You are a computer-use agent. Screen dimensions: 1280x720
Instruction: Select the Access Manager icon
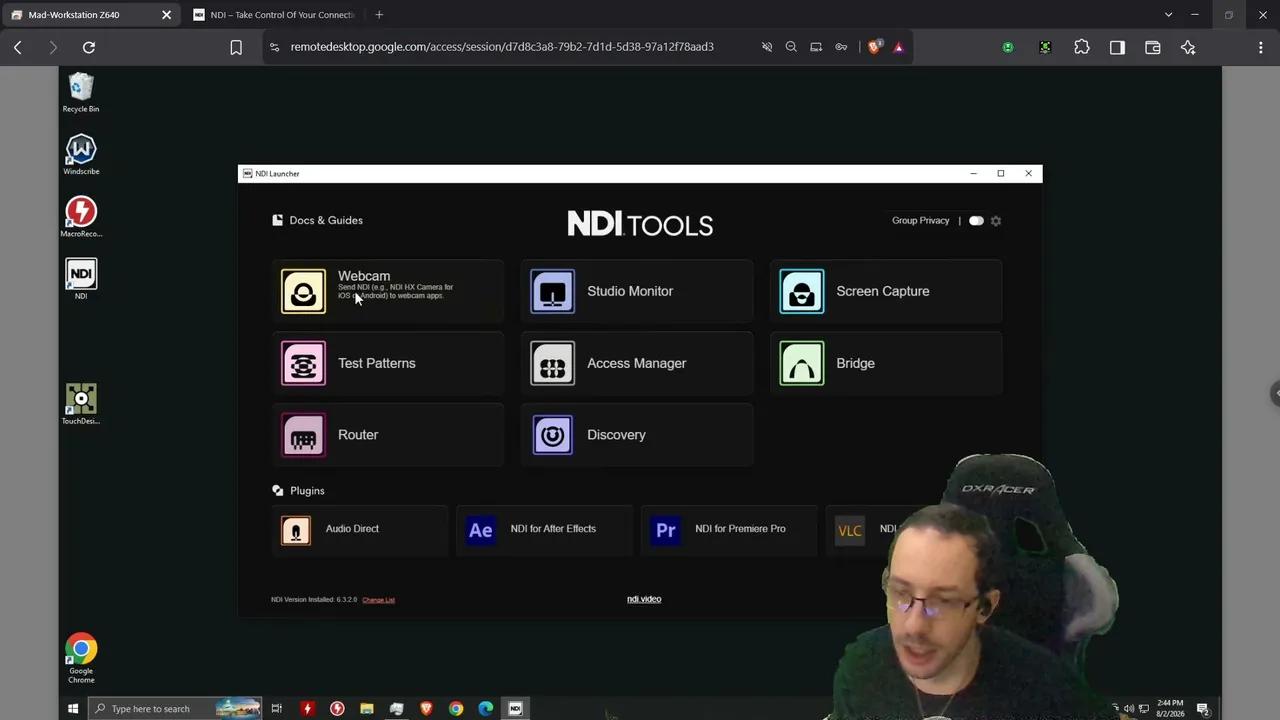552,363
